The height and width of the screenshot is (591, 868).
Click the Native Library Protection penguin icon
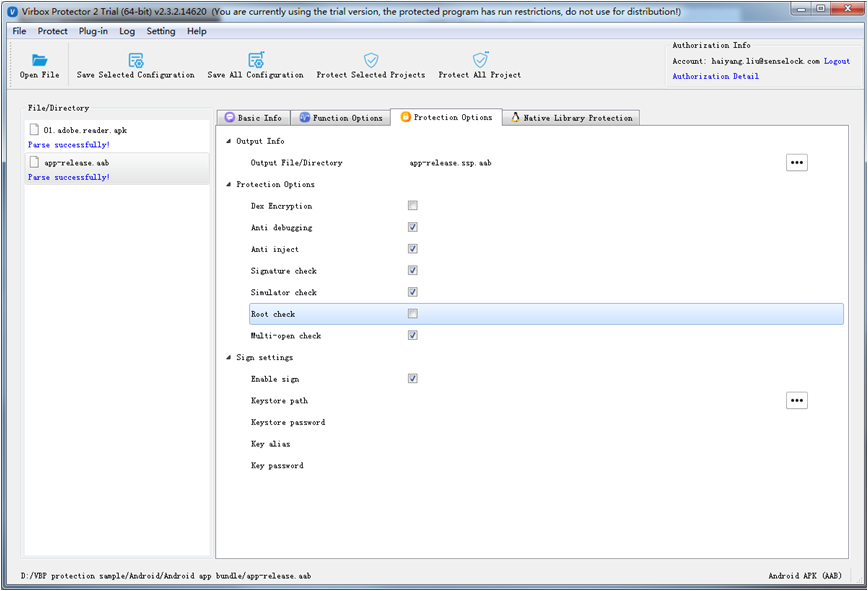515,117
